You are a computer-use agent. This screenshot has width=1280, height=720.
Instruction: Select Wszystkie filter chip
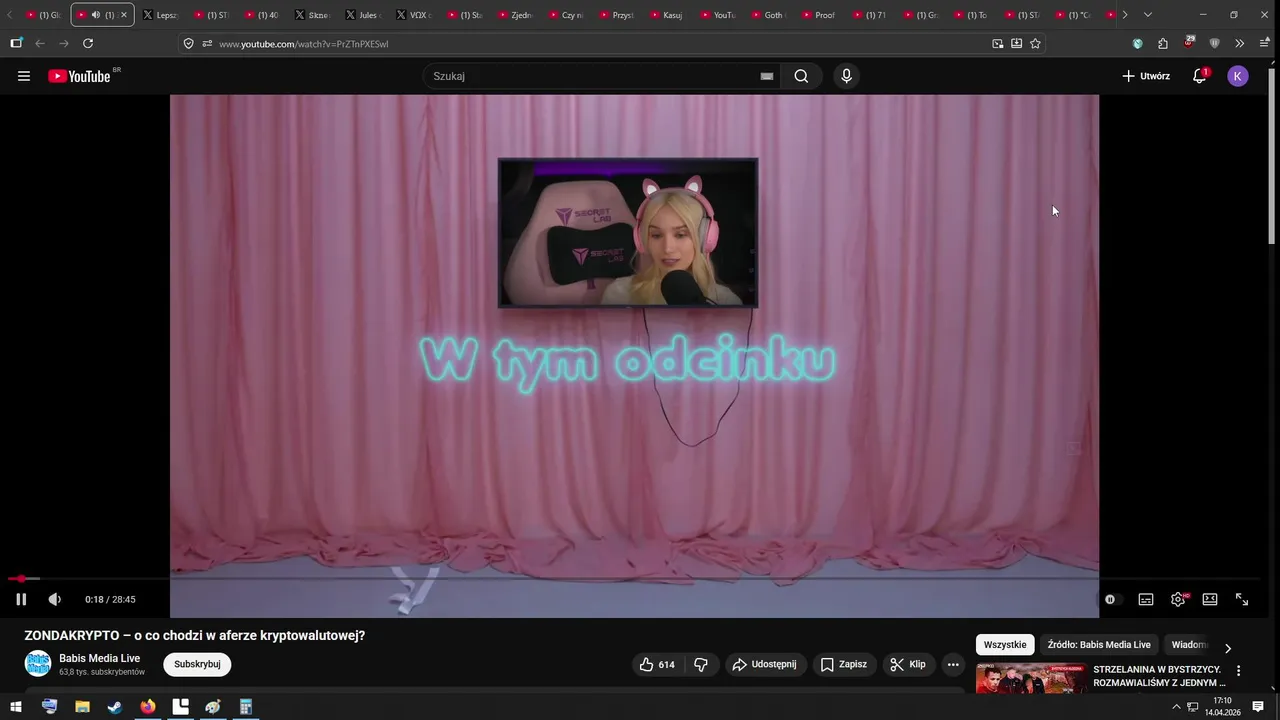[x=1005, y=645]
